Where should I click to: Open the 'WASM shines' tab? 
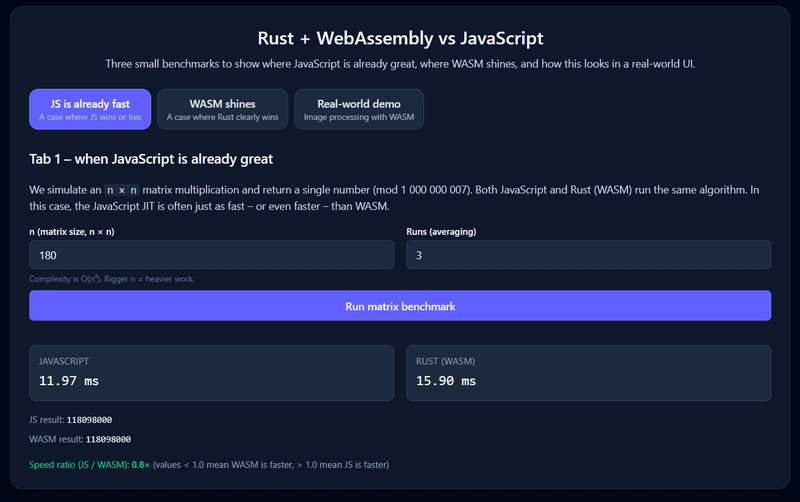[222, 109]
